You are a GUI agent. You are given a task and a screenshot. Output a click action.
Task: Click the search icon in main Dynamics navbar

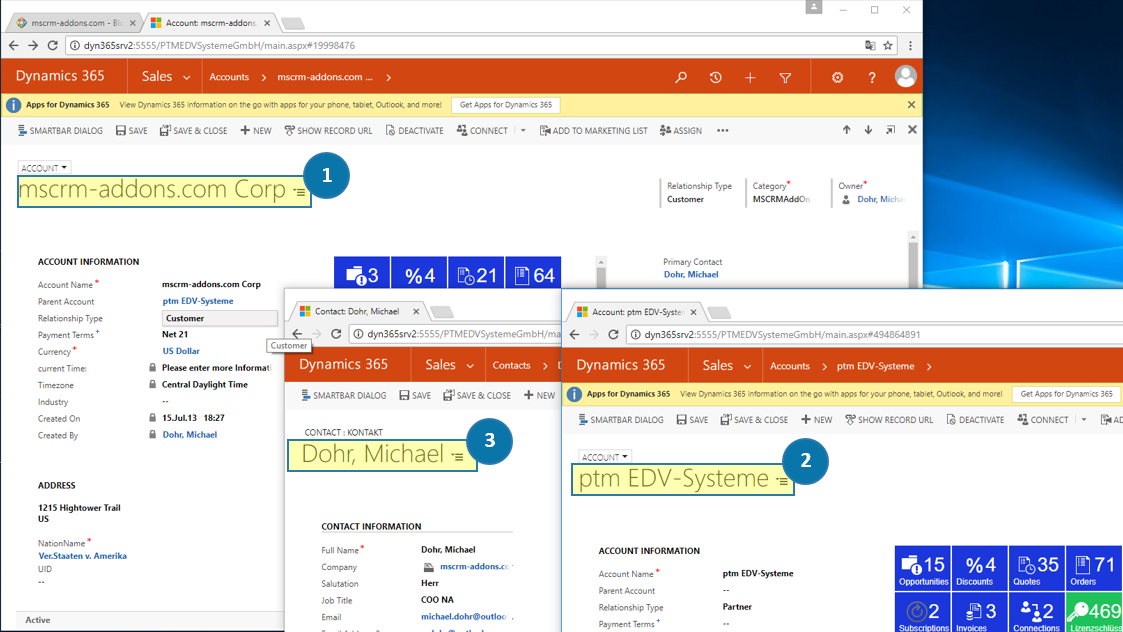pos(680,77)
